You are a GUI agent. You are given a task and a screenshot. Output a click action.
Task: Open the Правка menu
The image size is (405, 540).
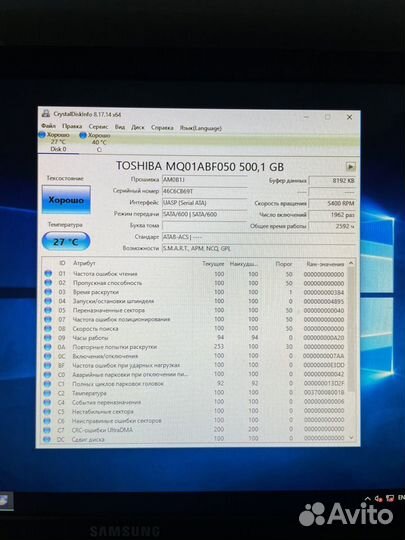pos(72,126)
